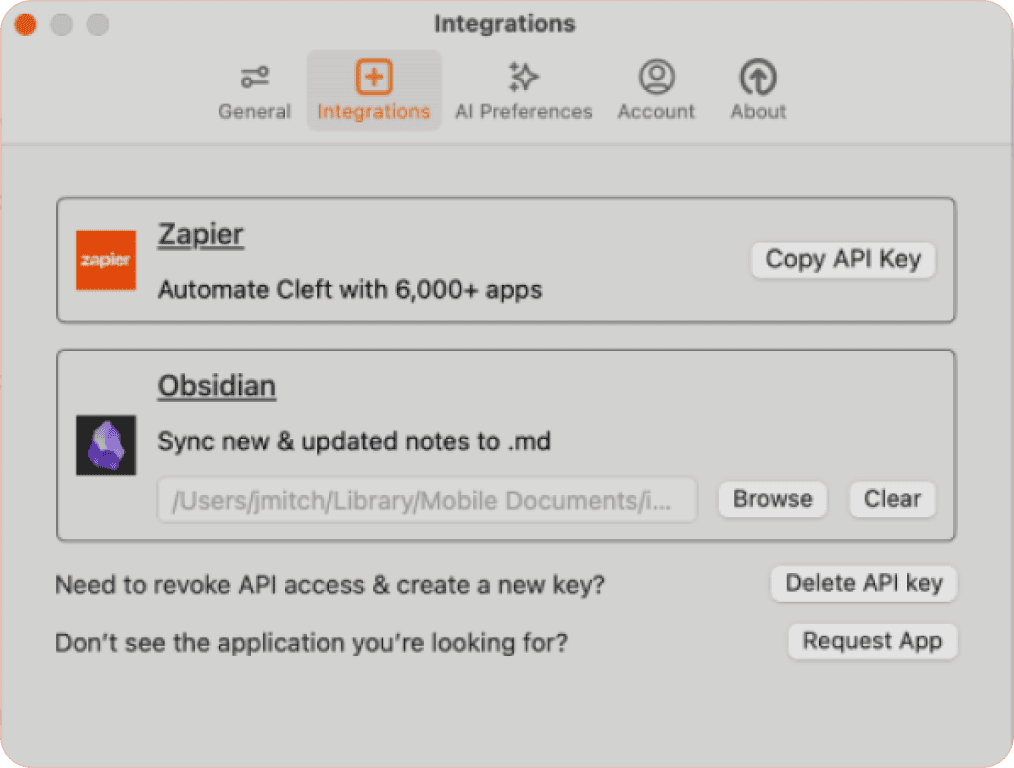Select the sliders icon above General
The width and height of the screenshot is (1014, 768).
tap(254, 75)
